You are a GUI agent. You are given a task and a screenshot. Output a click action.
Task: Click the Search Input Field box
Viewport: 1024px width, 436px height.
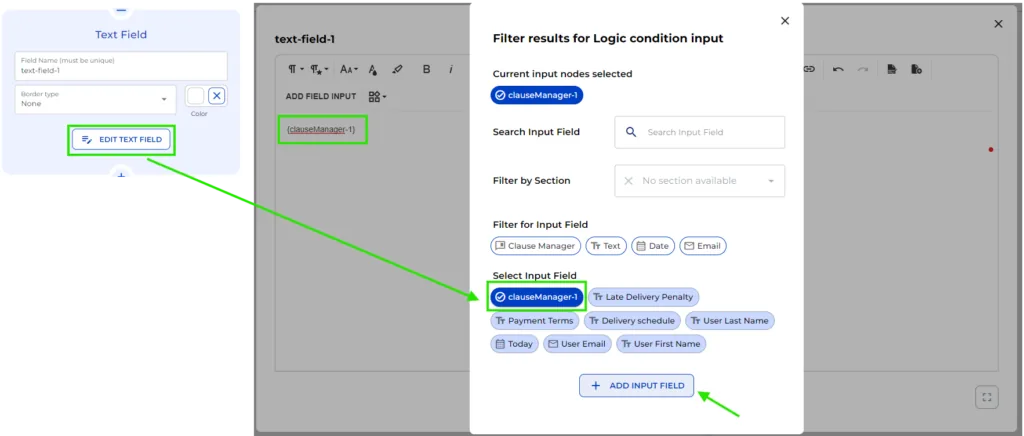point(699,132)
